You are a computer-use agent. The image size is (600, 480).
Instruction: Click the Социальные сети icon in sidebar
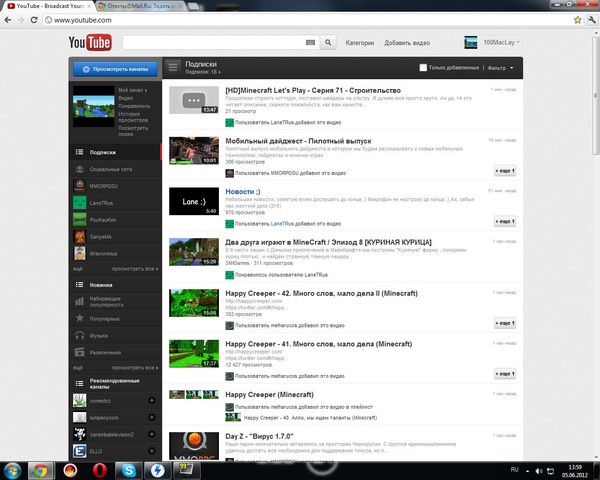pos(80,169)
